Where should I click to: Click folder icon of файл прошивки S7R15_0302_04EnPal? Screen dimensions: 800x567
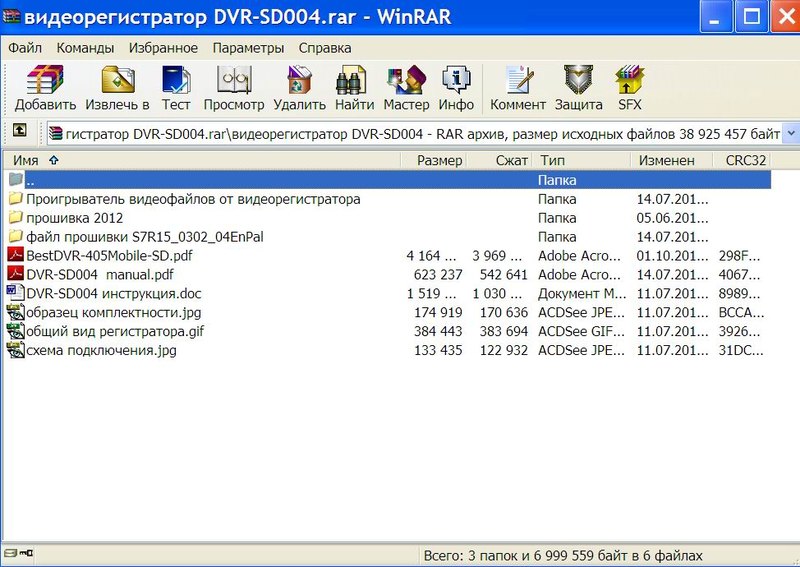[x=16, y=236]
